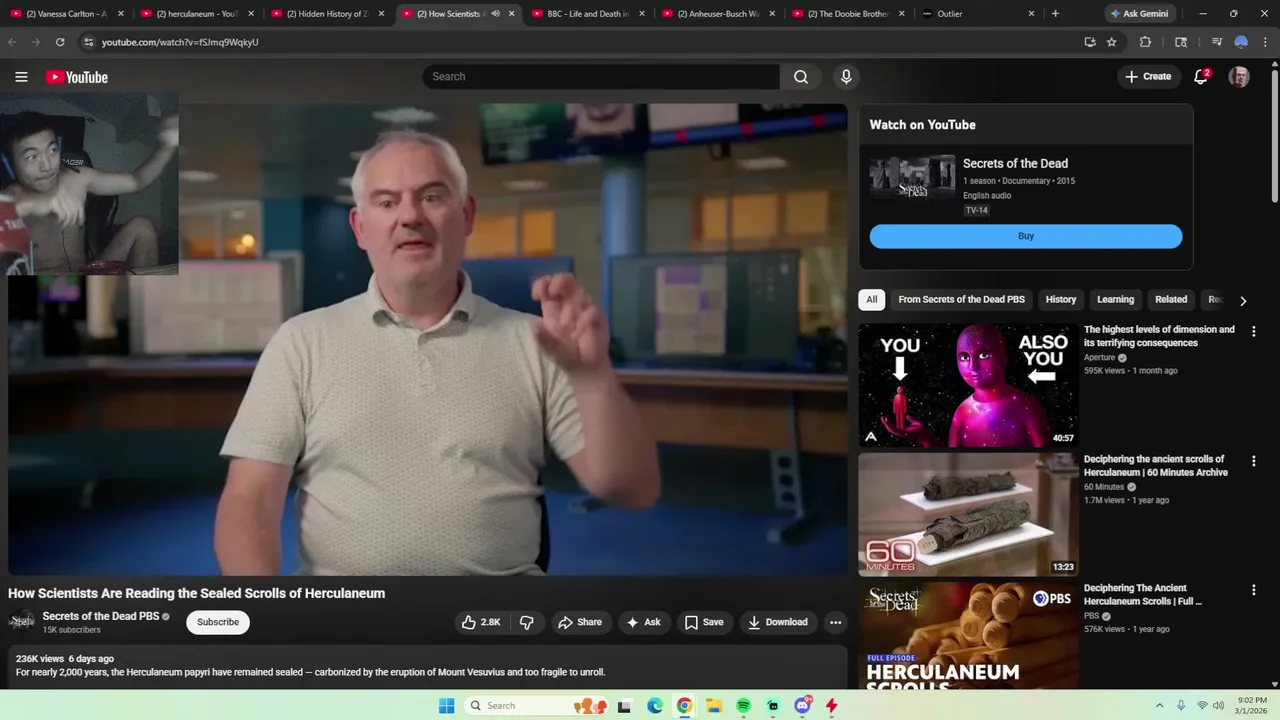Bookmark this page with star icon

(1111, 42)
